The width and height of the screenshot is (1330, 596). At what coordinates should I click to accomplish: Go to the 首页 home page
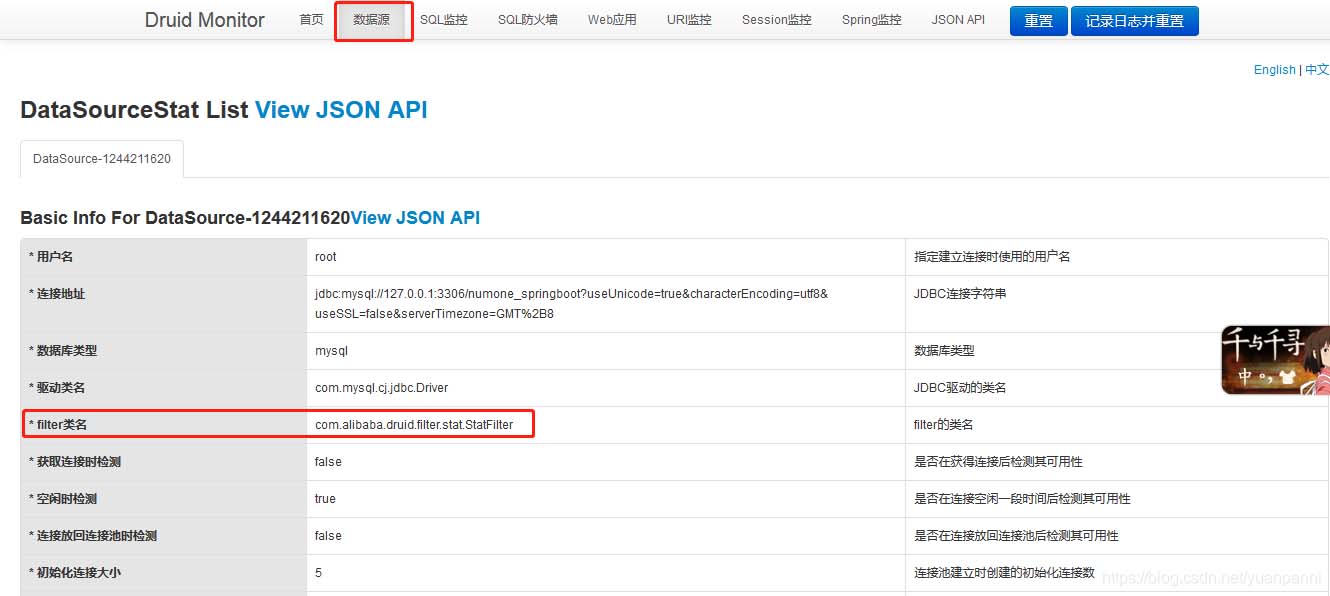click(x=310, y=19)
